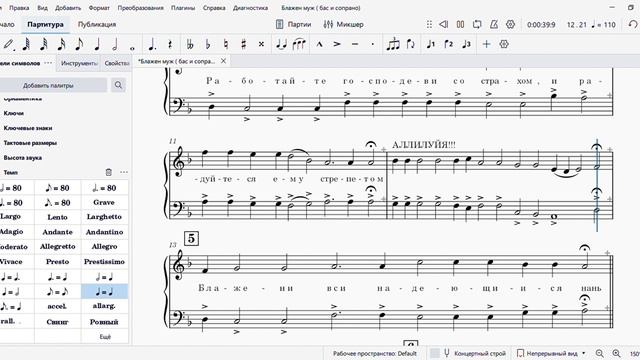The image size is (640, 360).
Task: Toggle the augmentation dot
Action: click(152, 44)
